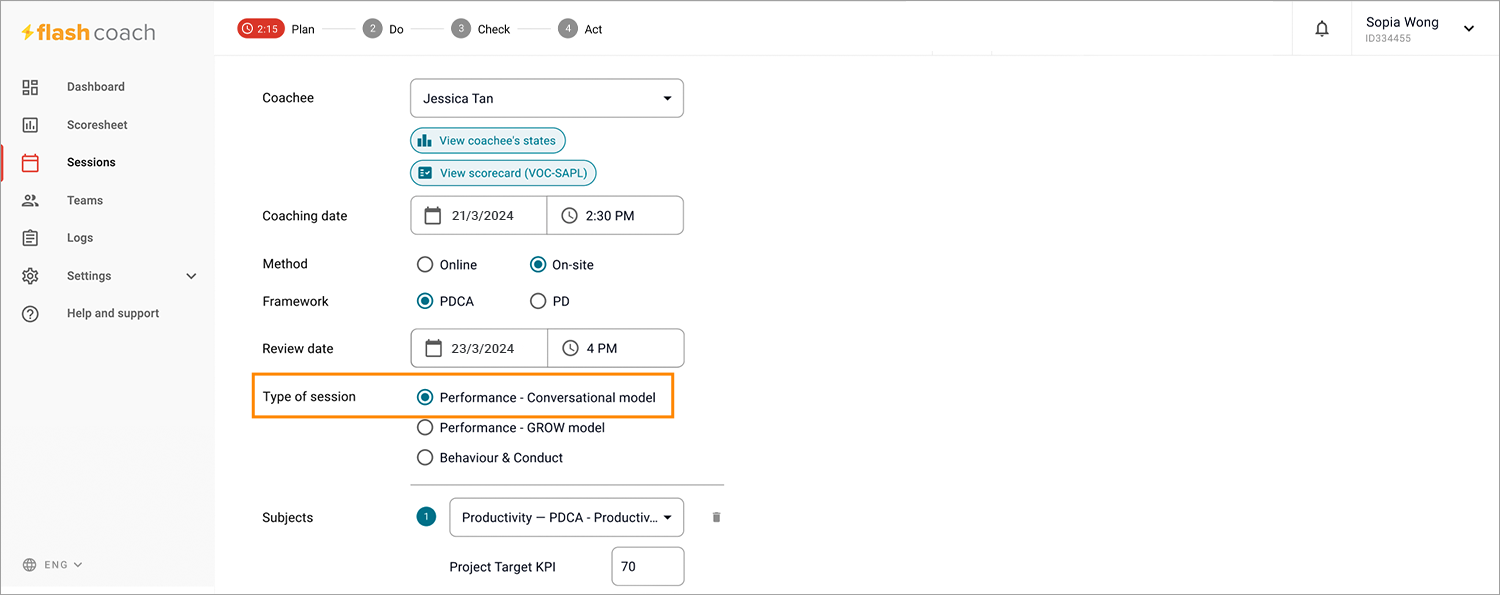Click the Project Target KPI field
The image size is (1500, 595).
pyautogui.click(x=648, y=566)
